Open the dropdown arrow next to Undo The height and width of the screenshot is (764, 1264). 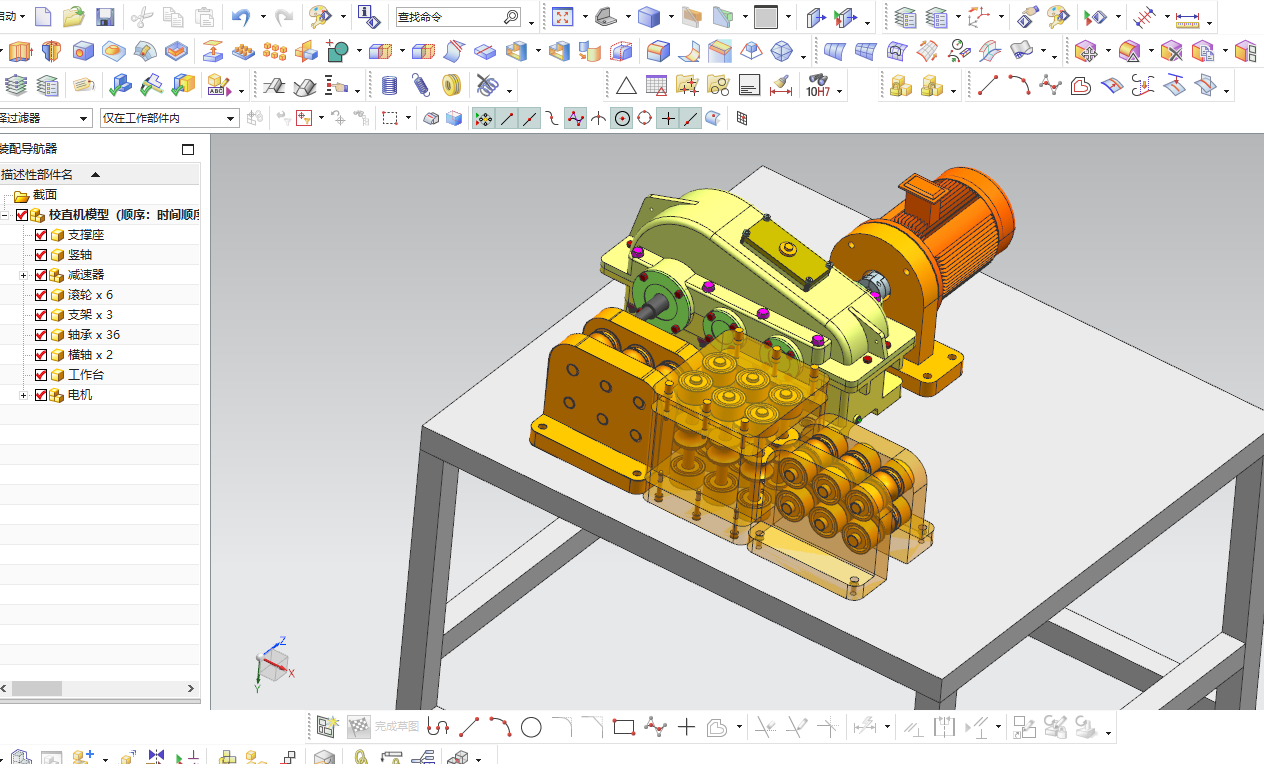[263, 18]
